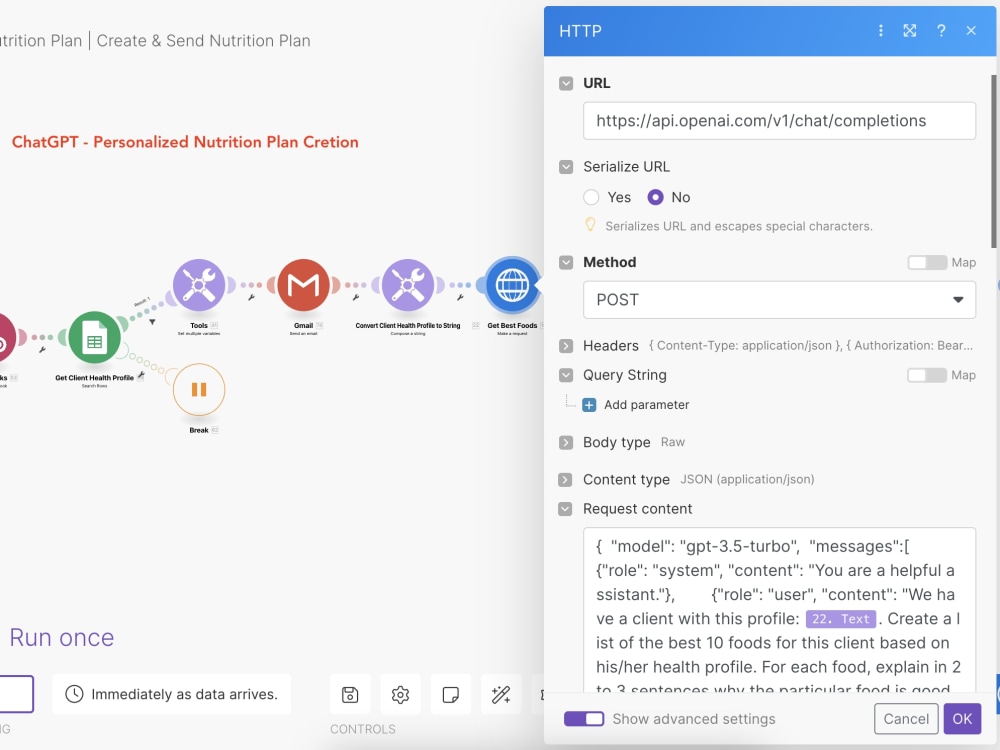This screenshot has height=750, width=1000.
Task: Open the HTTP panel three-dot menu
Action: (881, 31)
